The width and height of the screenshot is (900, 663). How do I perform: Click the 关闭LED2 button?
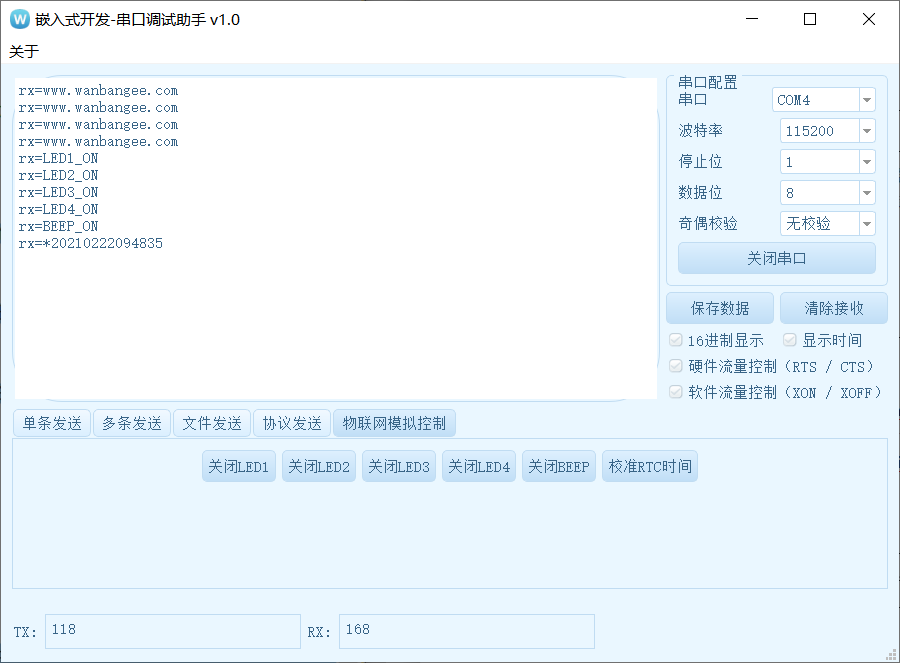tap(319, 466)
